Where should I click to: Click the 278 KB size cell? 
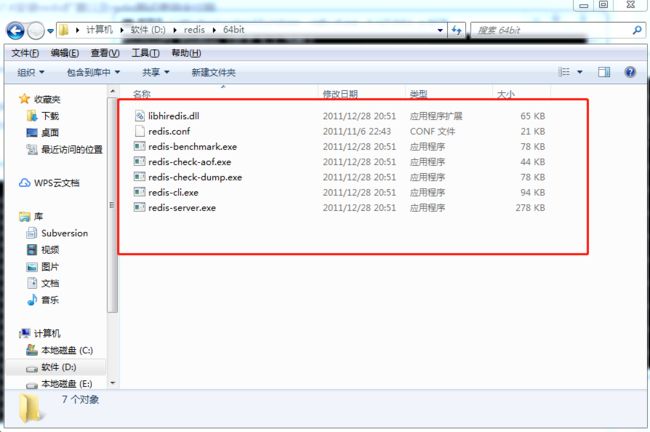[x=530, y=208]
